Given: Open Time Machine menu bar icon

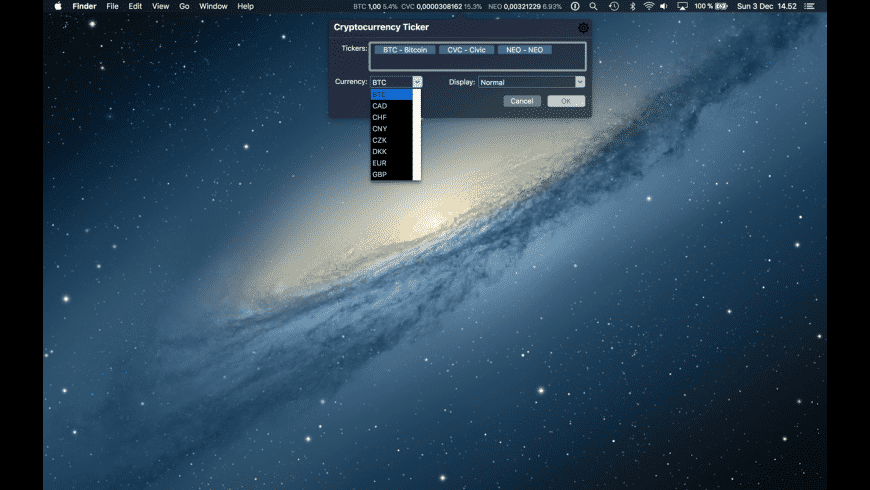Looking at the screenshot, I should coord(614,6).
